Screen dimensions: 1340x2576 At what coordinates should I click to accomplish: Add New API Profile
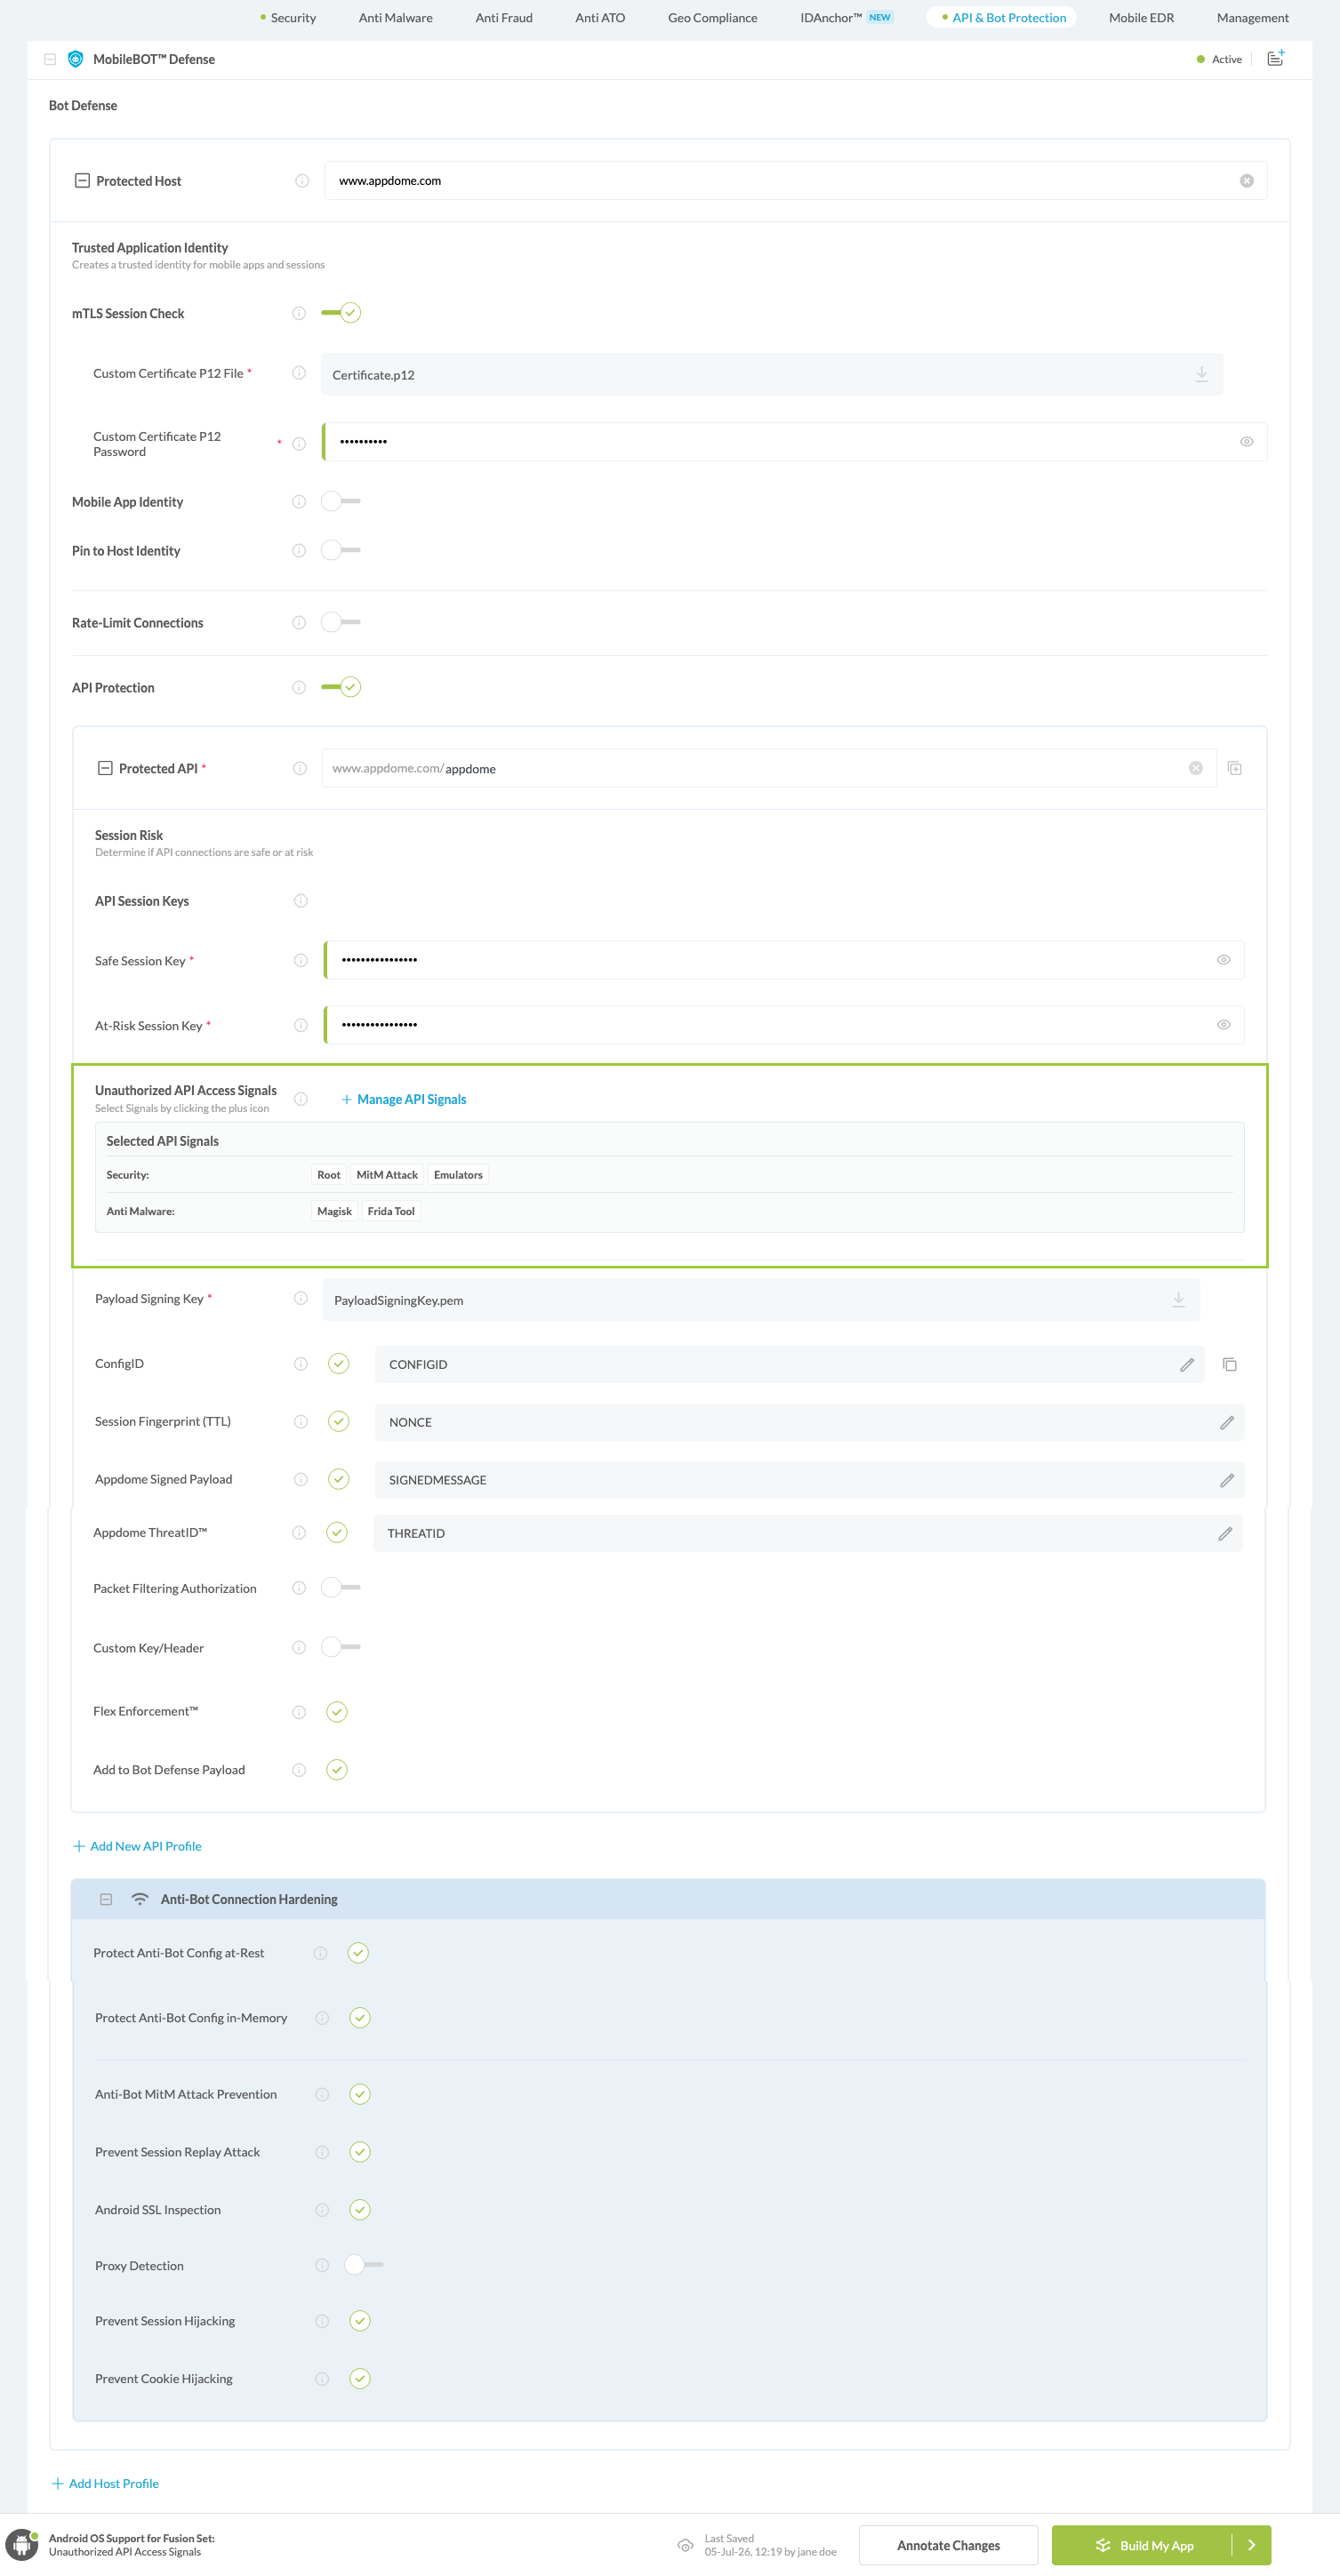coord(137,1846)
